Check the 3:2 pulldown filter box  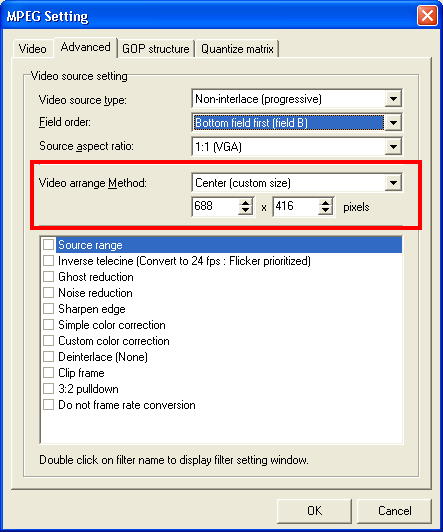49,389
